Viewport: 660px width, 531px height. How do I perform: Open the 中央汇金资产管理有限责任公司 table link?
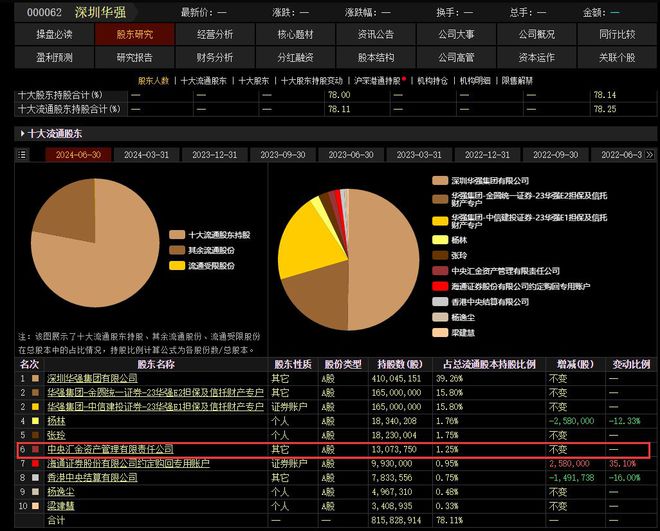(x=110, y=449)
